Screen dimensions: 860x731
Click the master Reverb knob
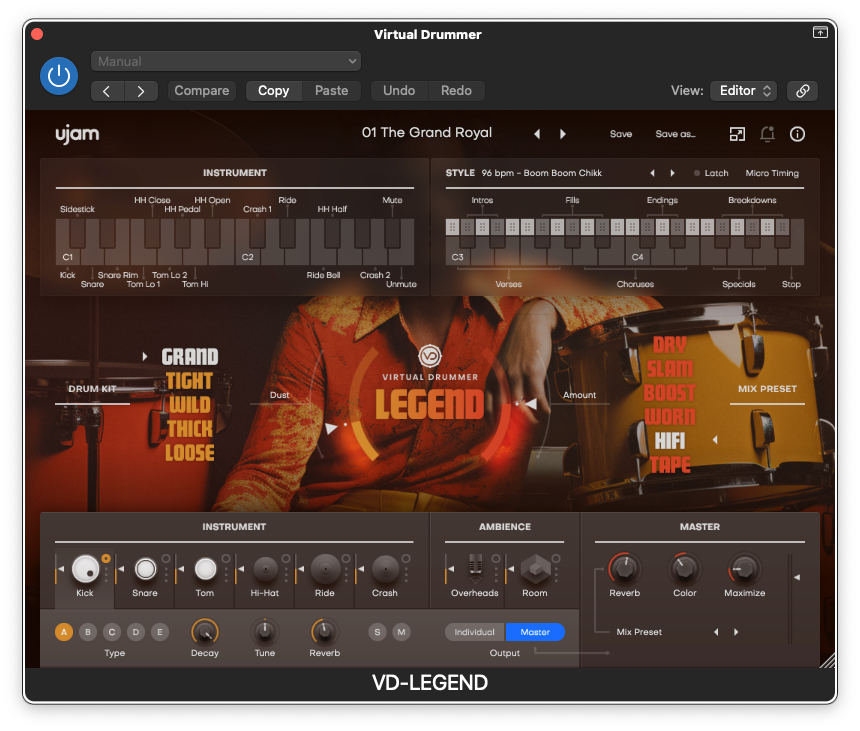point(625,568)
